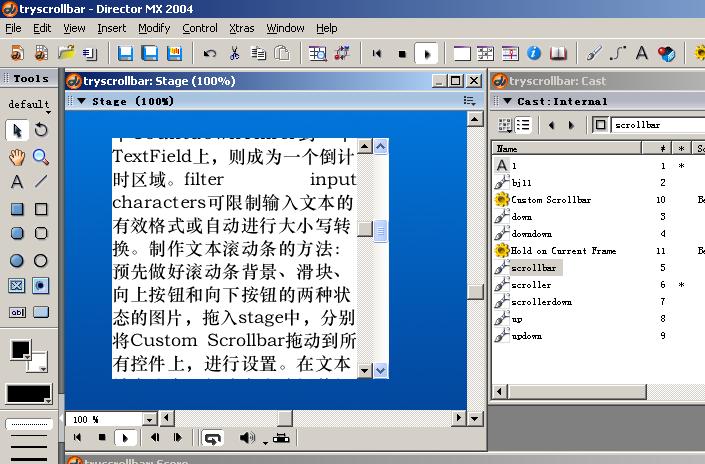Select the Magnifying Glass tool
The width and height of the screenshot is (705, 464).
[x=41, y=157]
